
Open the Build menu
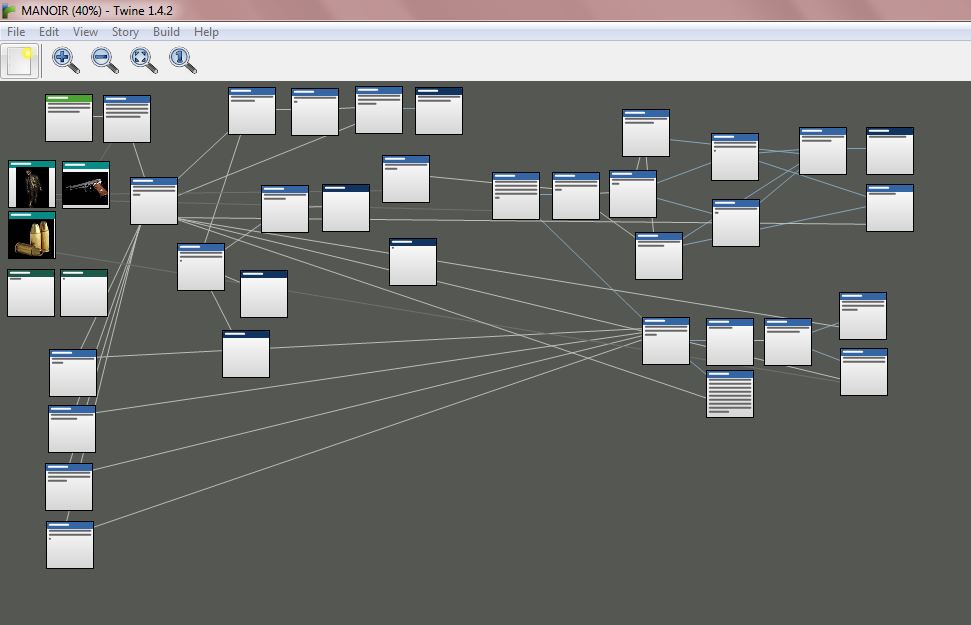[x=166, y=32]
